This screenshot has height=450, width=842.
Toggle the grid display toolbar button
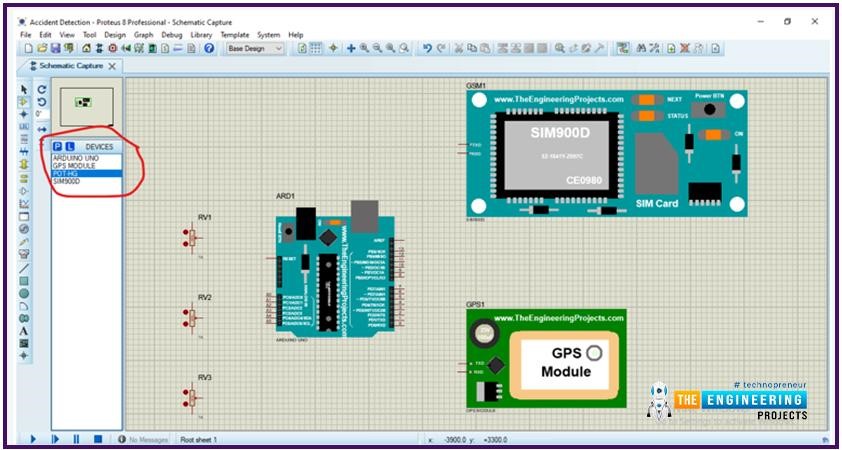tap(316, 48)
